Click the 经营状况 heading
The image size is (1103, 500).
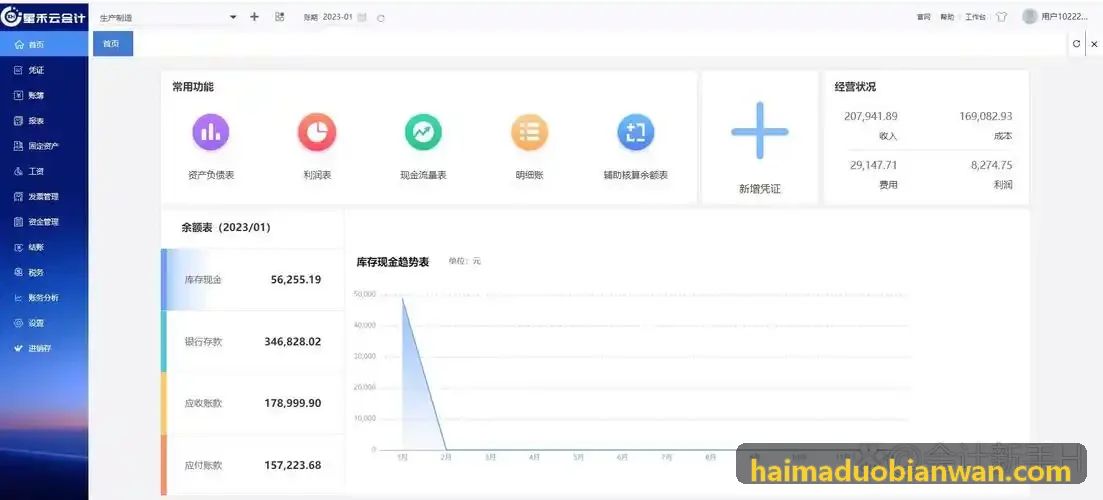(x=855, y=87)
